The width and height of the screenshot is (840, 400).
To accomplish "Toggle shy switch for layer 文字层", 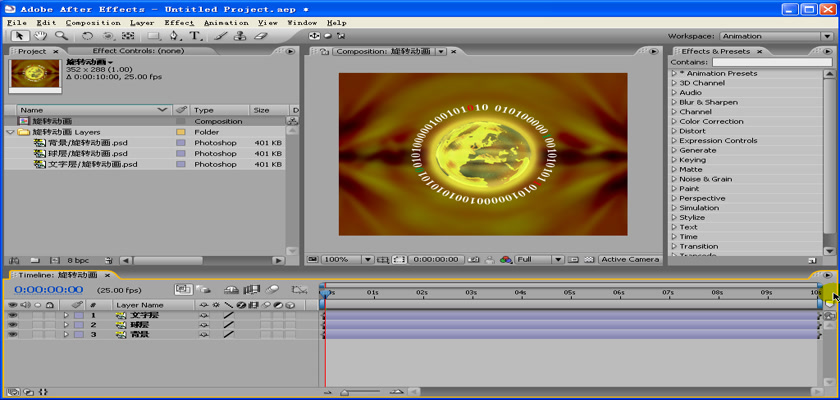I will point(204,315).
